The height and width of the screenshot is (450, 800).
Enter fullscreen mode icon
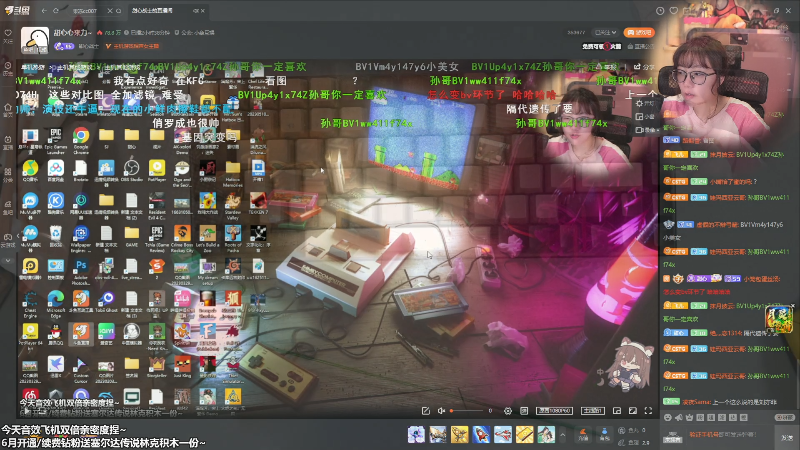click(648, 411)
